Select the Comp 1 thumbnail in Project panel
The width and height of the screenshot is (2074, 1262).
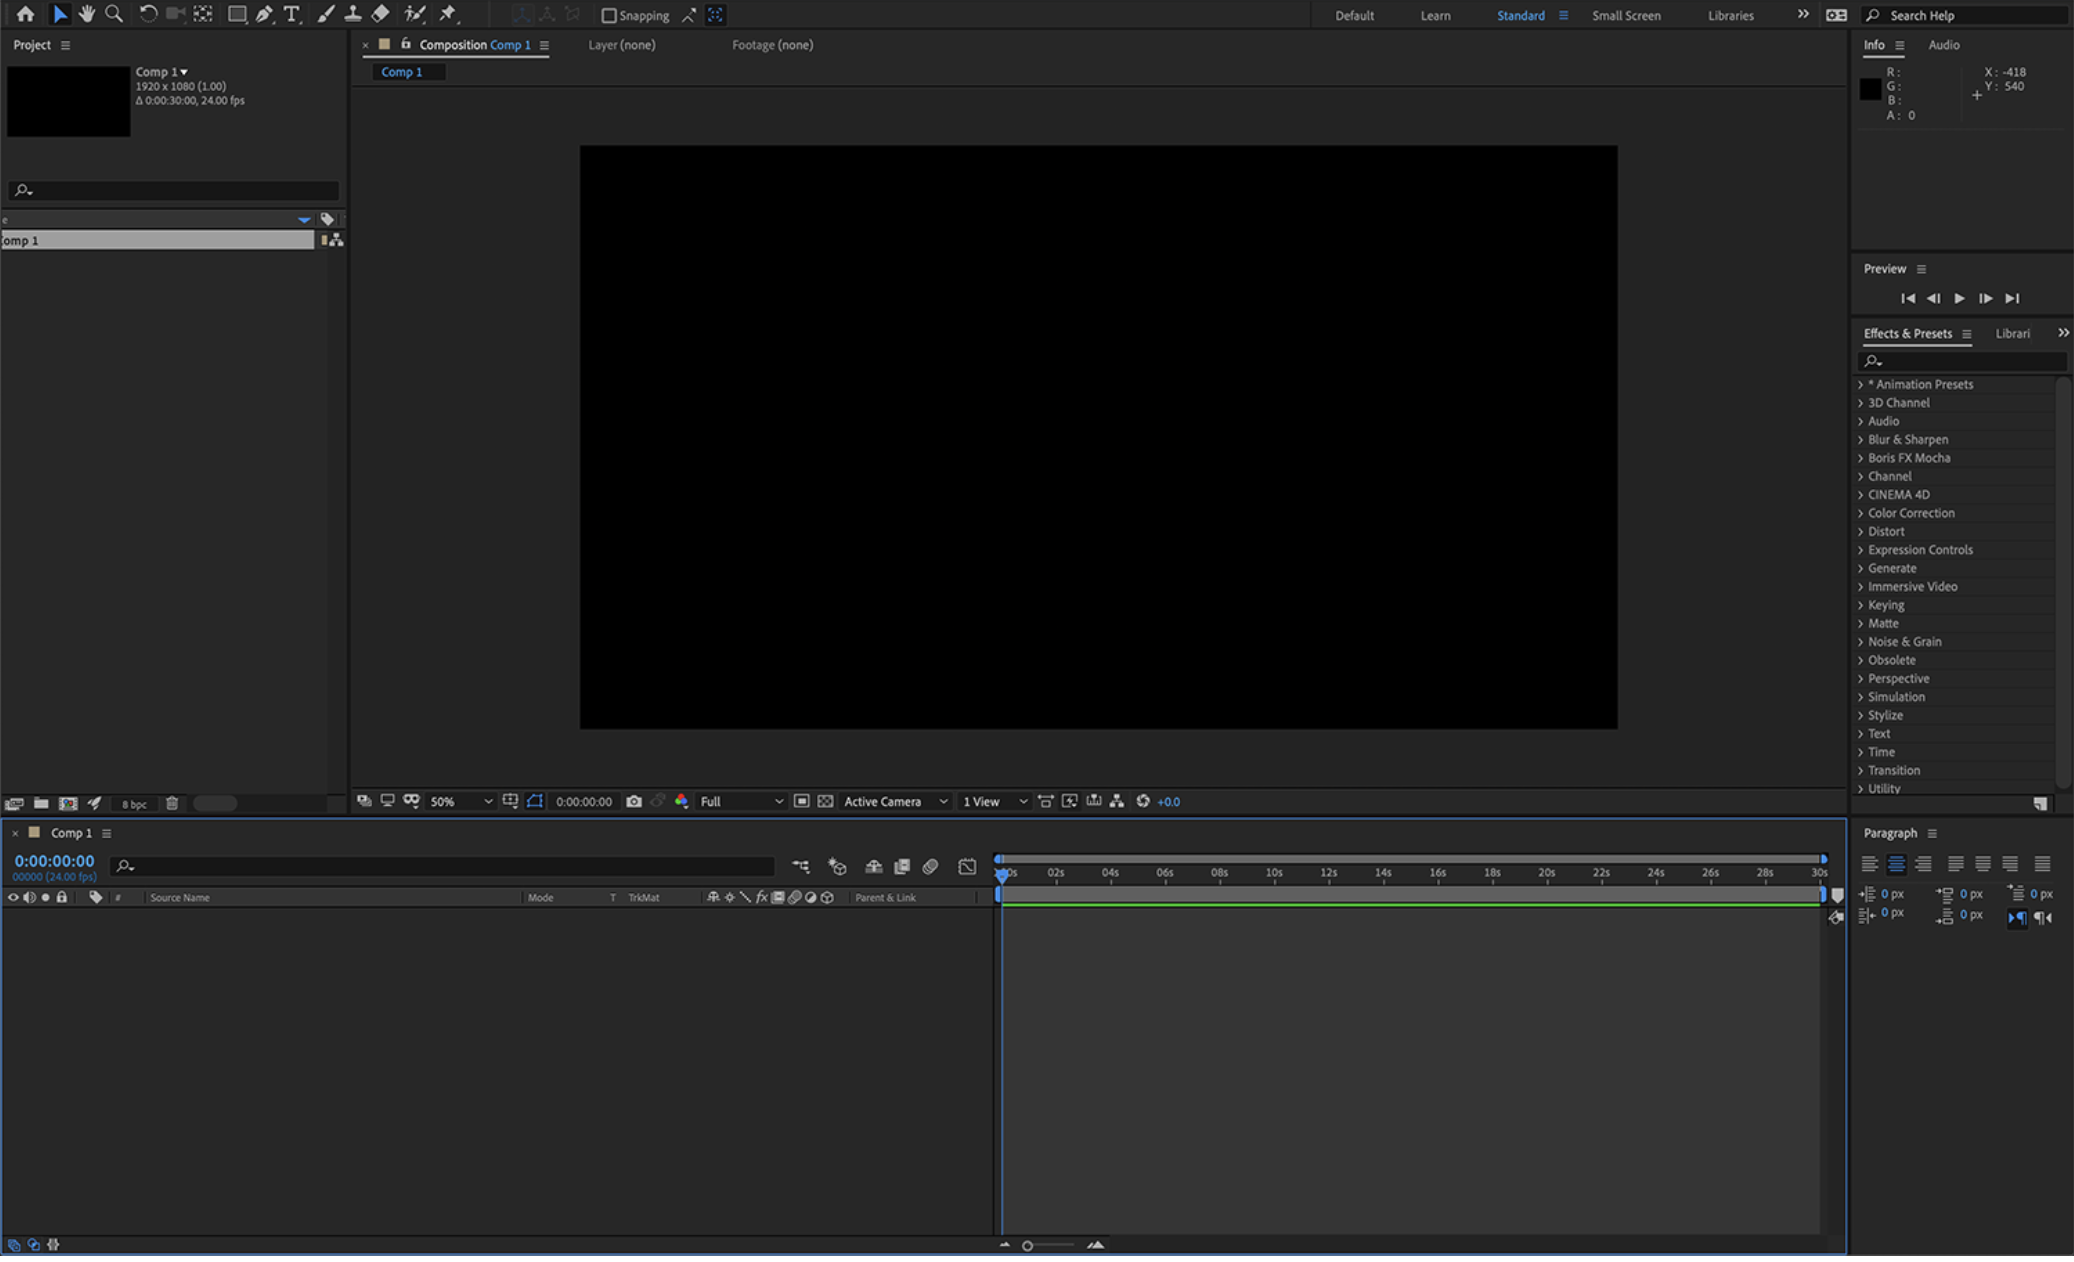tap(68, 101)
